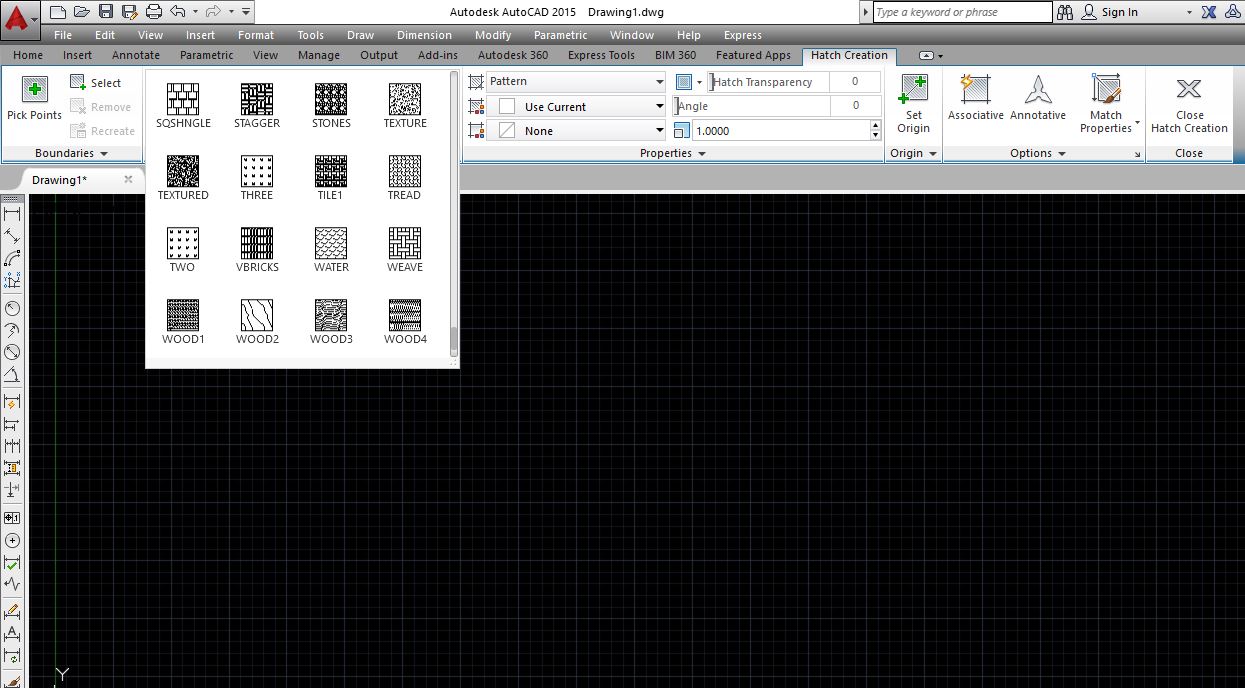Adjust the hatch Angle slider
Screen dimensions: 1245x688
coord(752,106)
